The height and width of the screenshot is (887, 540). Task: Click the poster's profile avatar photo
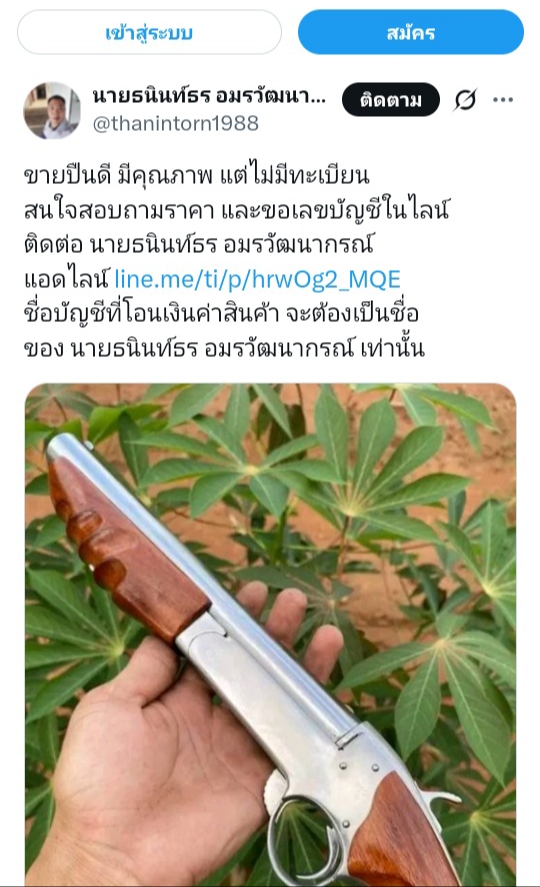click(51, 110)
